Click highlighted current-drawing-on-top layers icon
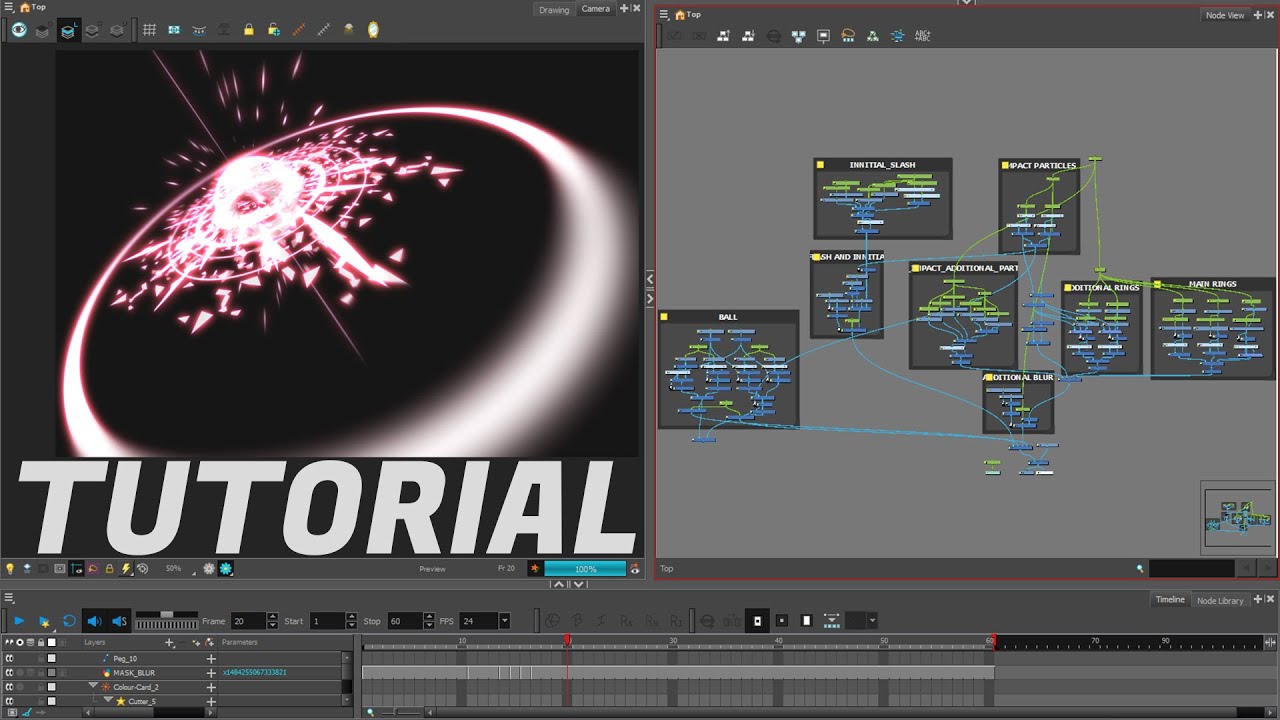1280x720 pixels. [x=67, y=30]
